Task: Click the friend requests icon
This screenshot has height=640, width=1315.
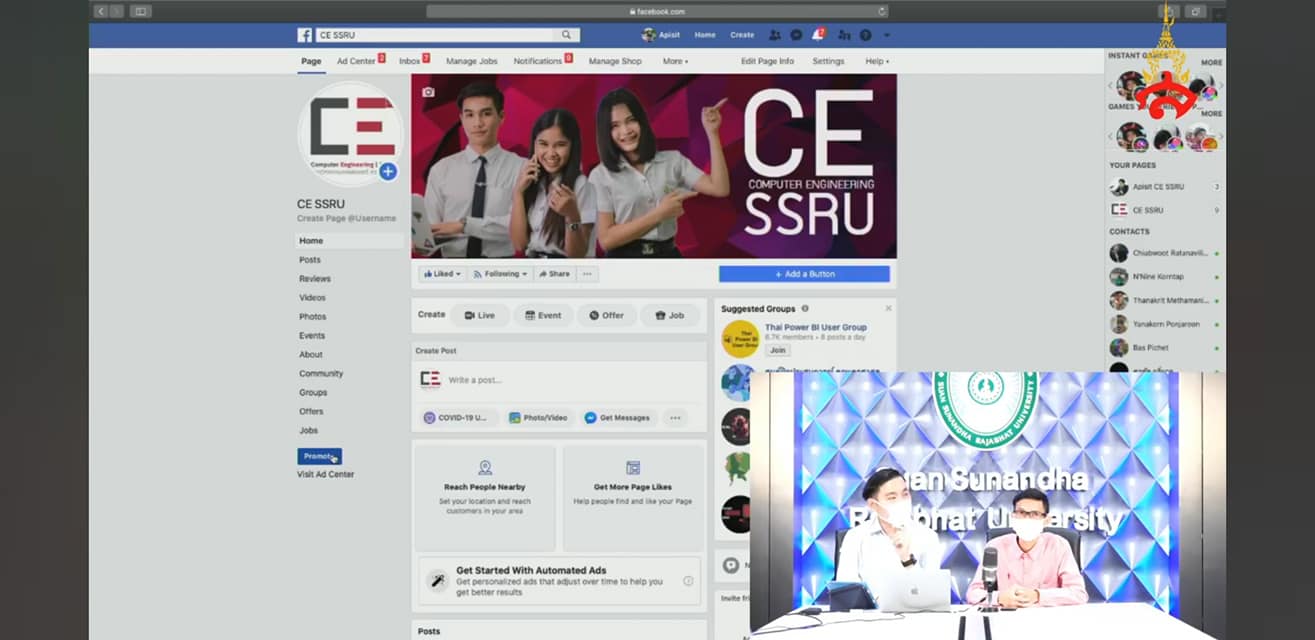Action: [x=774, y=35]
